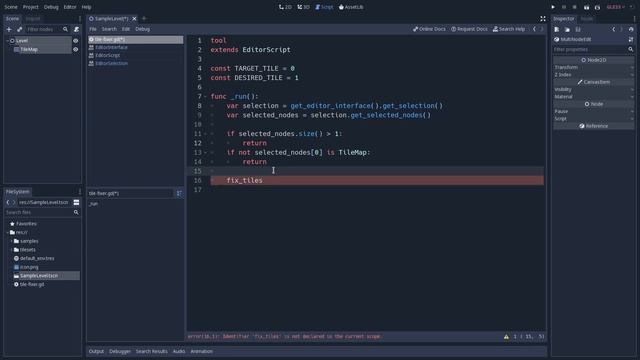Expand the Pause property section

pos(593,111)
